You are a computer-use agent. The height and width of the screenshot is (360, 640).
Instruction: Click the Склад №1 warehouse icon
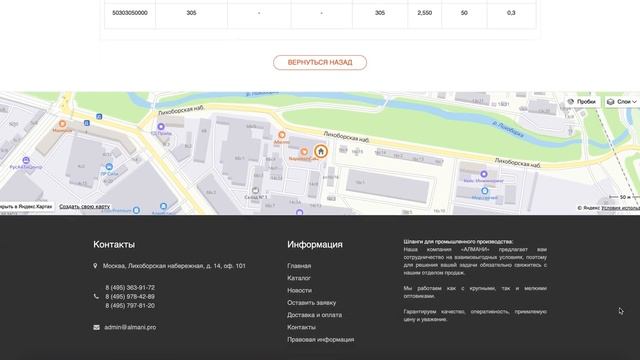(255, 190)
